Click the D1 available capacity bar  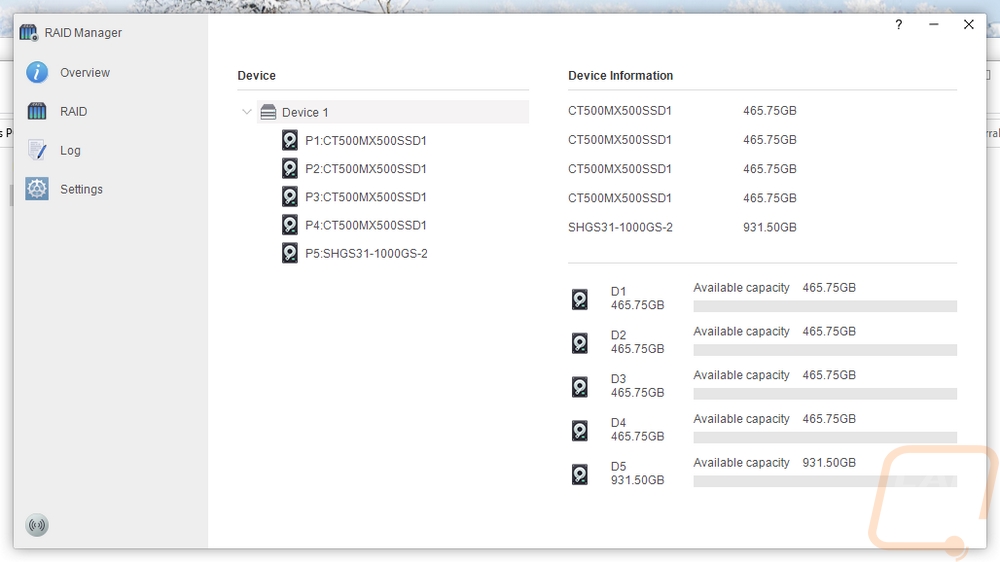(825, 306)
